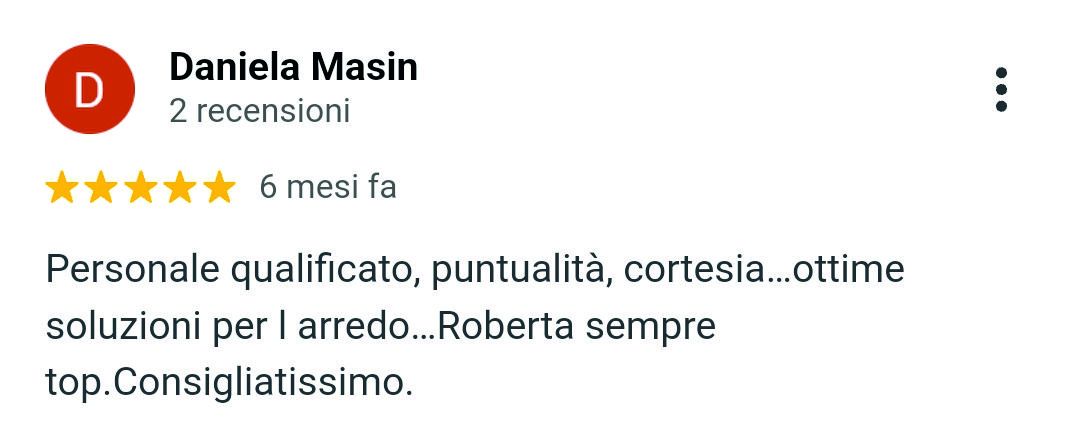This screenshot has width=1080, height=435.
Task: Click the "6 mesi fa" timestamp
Action: click(x=328, y=187)
